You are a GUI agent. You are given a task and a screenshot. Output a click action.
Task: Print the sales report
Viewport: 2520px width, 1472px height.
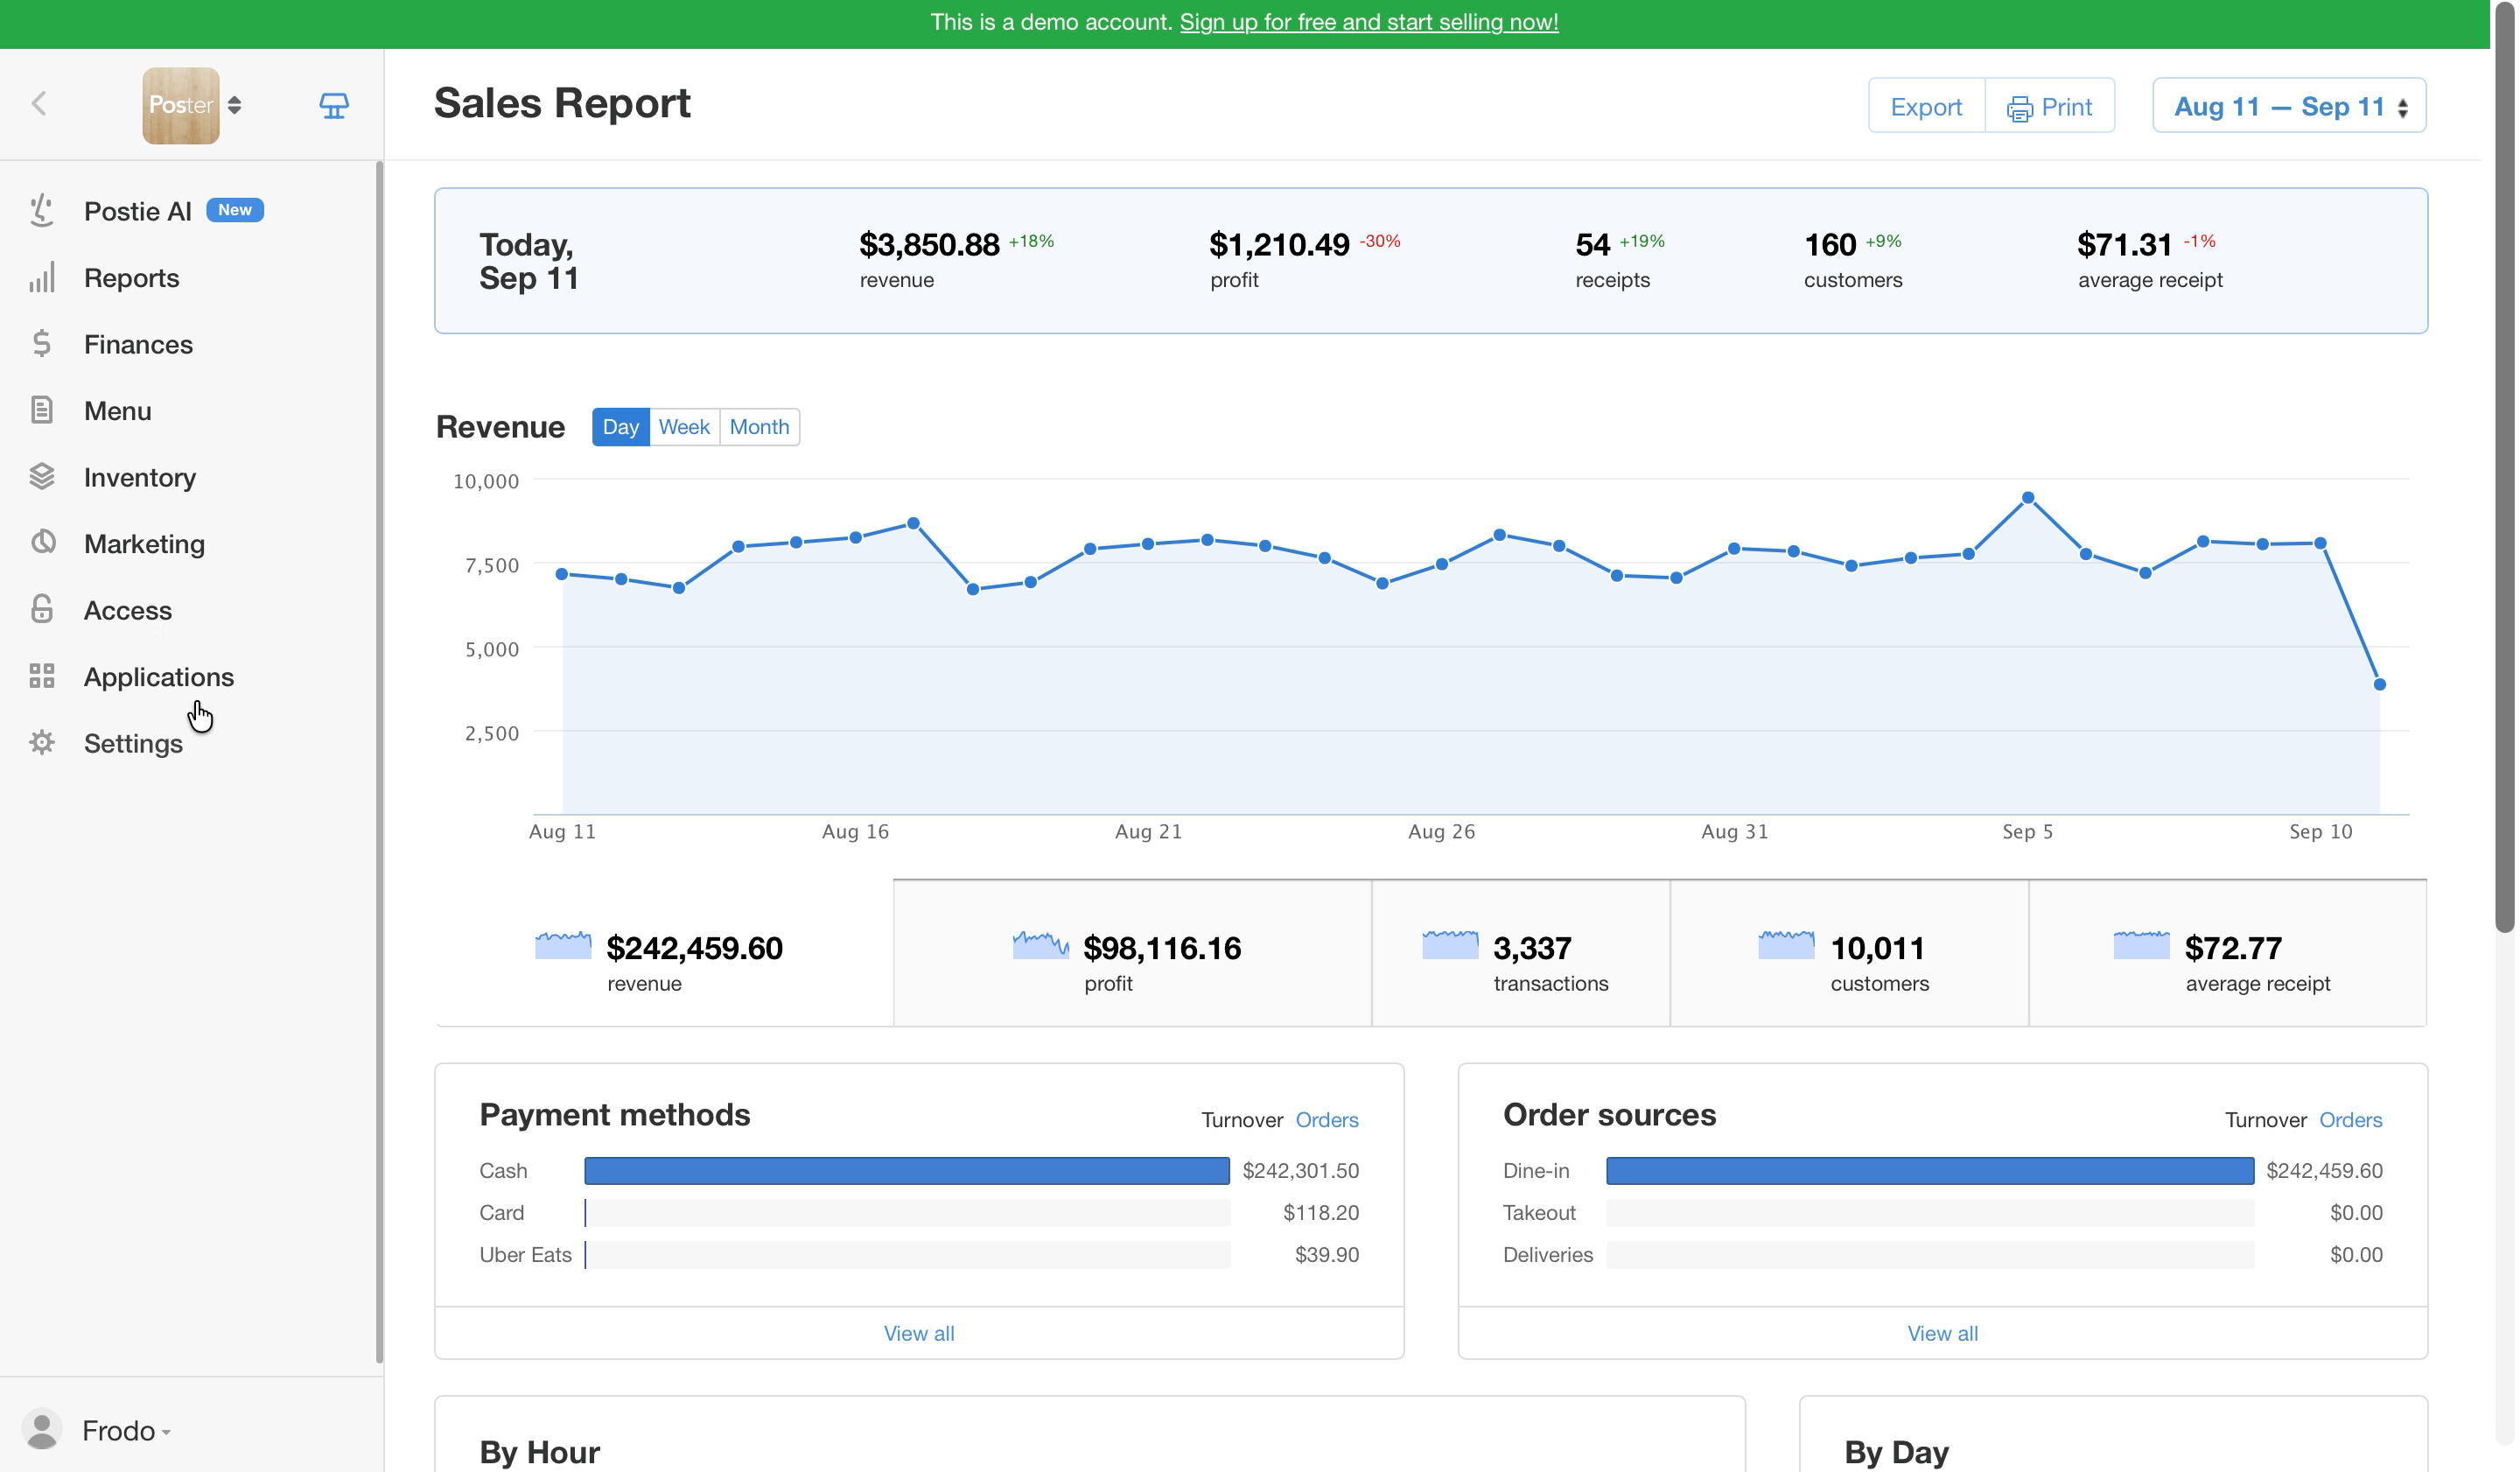click(x=2049, y=106)
